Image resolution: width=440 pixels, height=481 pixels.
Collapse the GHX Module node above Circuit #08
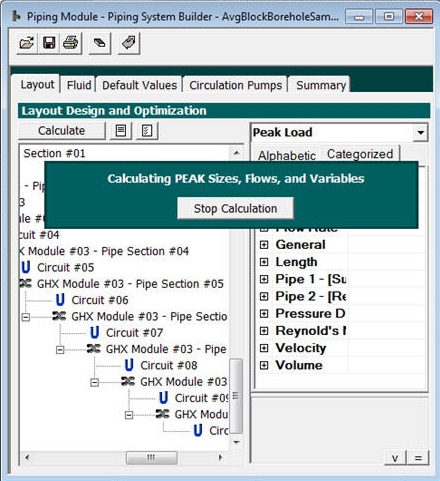[60, 350]
